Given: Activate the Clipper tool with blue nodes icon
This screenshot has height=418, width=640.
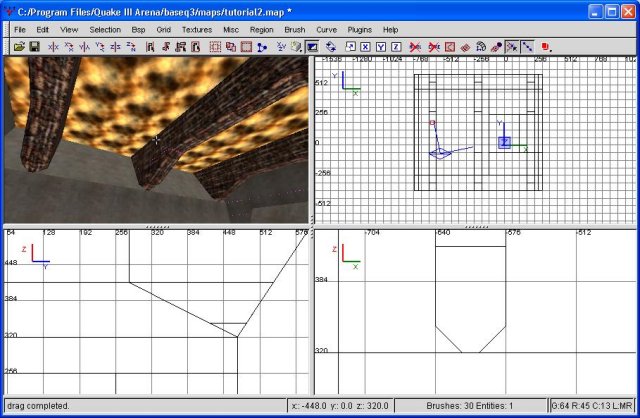Looking at the screenshot, I should tap(262, 47).
